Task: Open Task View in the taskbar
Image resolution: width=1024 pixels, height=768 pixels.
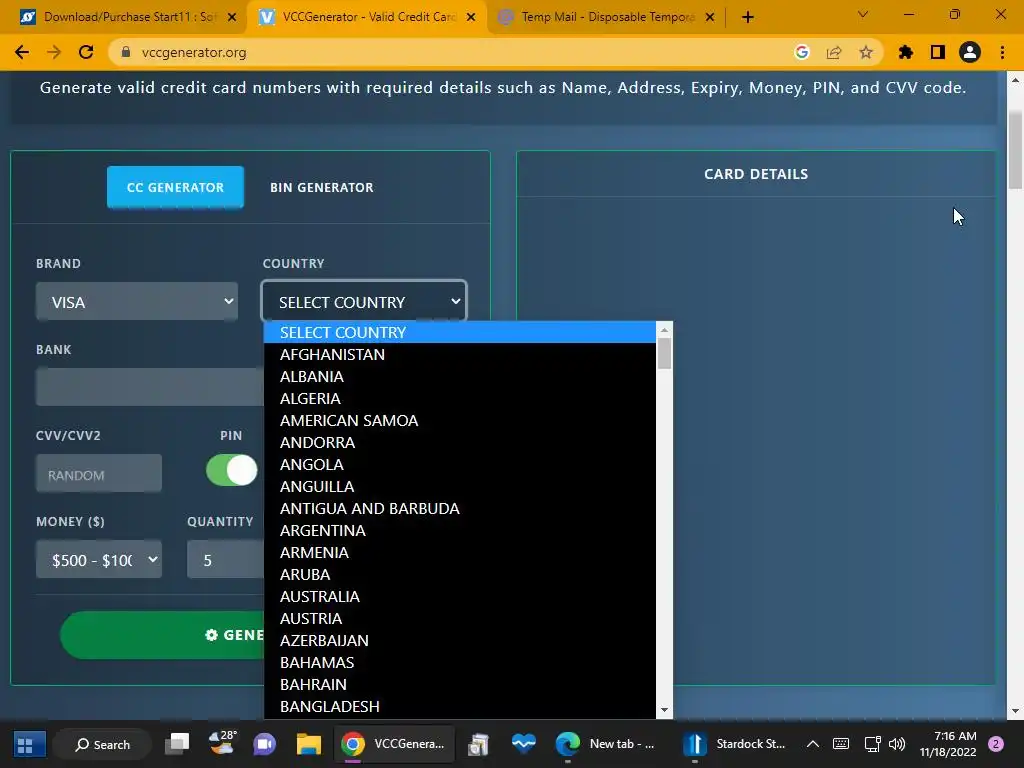Action: 177,744
